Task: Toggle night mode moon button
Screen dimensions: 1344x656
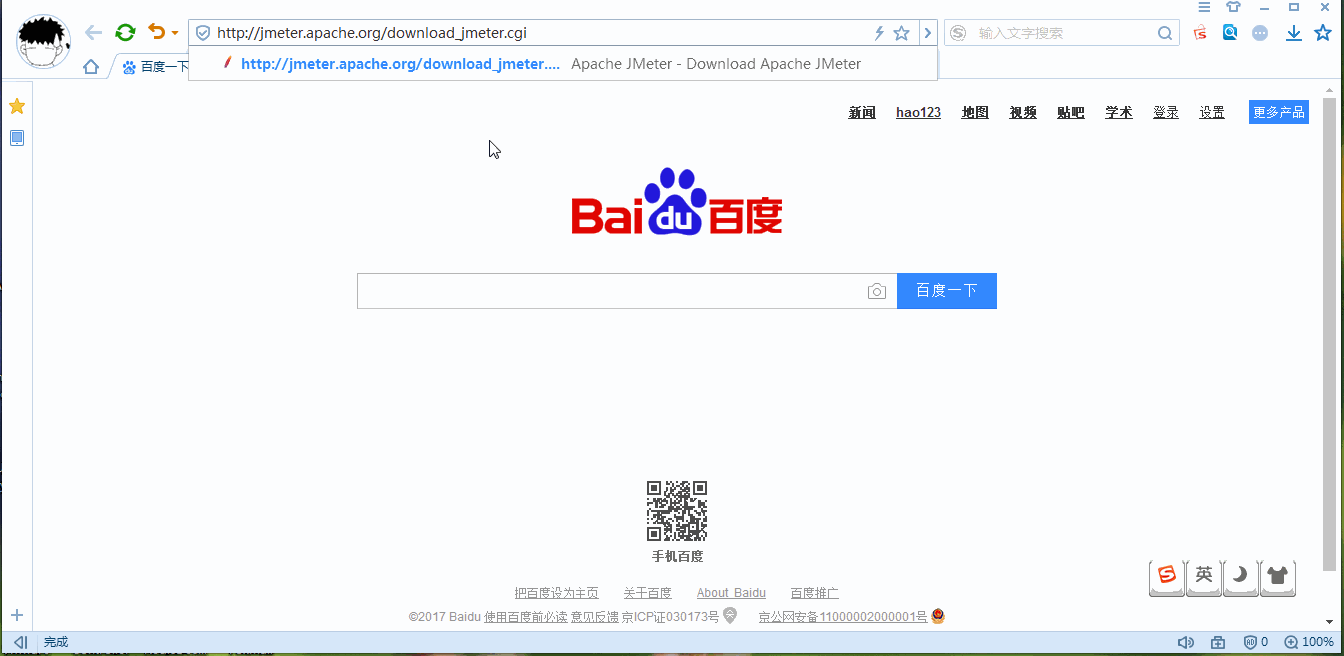Action: click(1240, 575)
